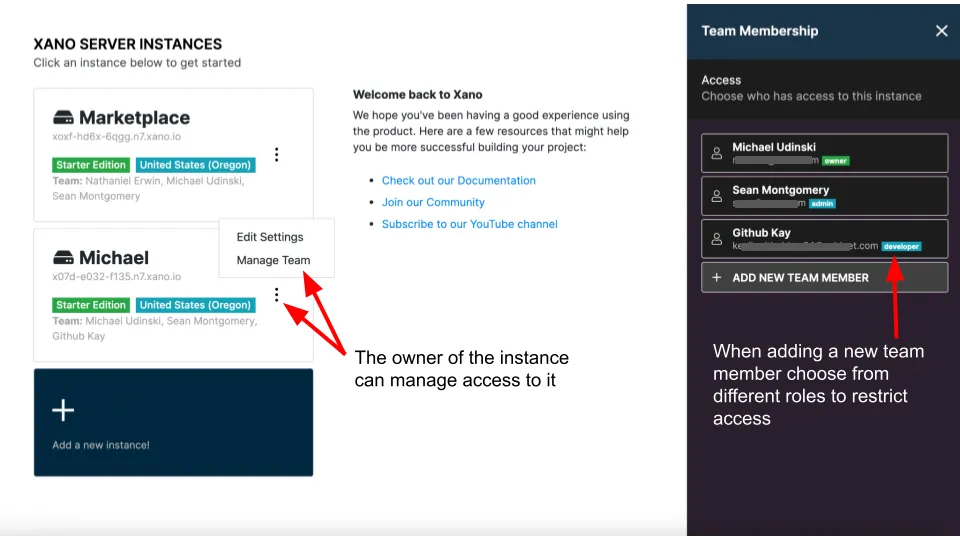Click the admin role badge

coord(822,204)
